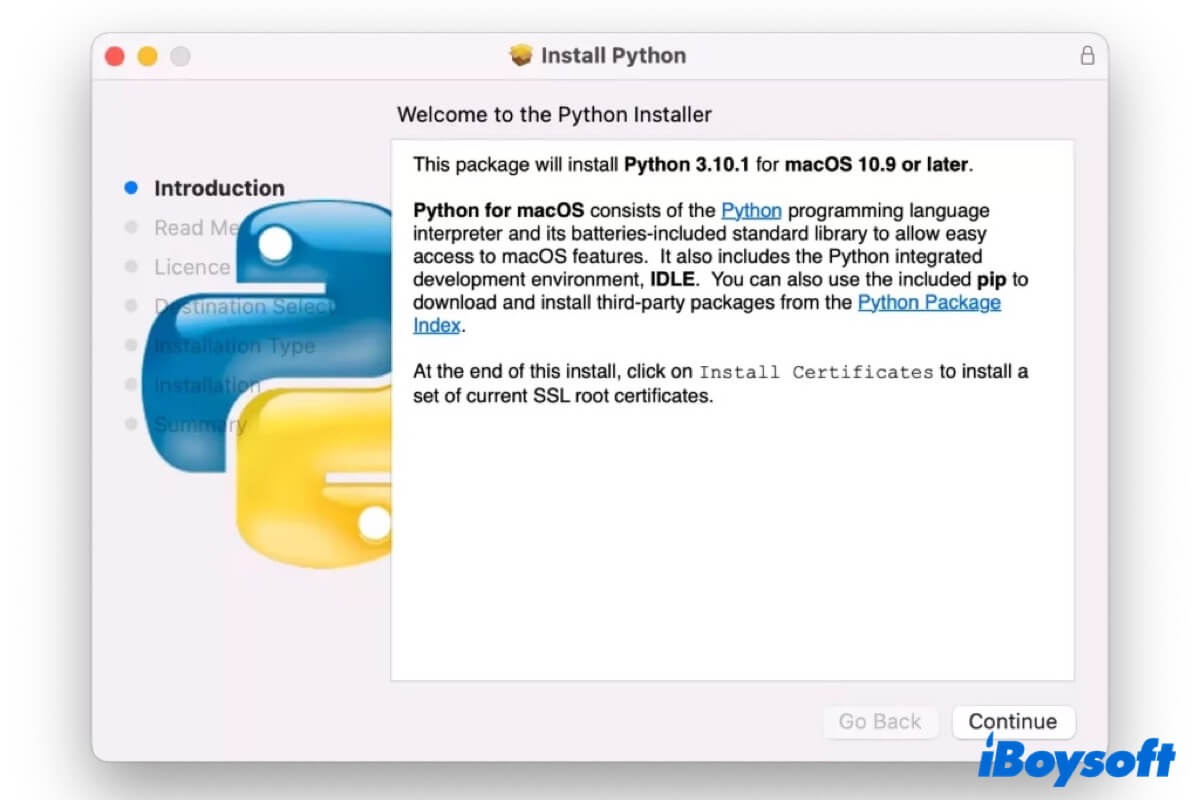Screen dimensions: 1200x800
Task: Click the Install Python window title
Action: (611, 56)
